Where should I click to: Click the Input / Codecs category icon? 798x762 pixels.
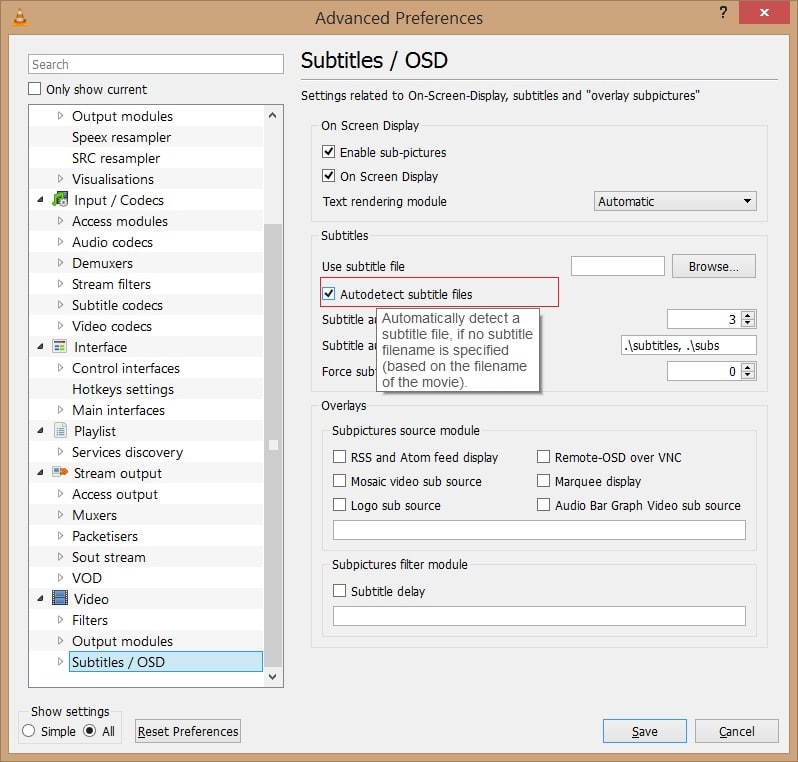(x=59, y=200)
